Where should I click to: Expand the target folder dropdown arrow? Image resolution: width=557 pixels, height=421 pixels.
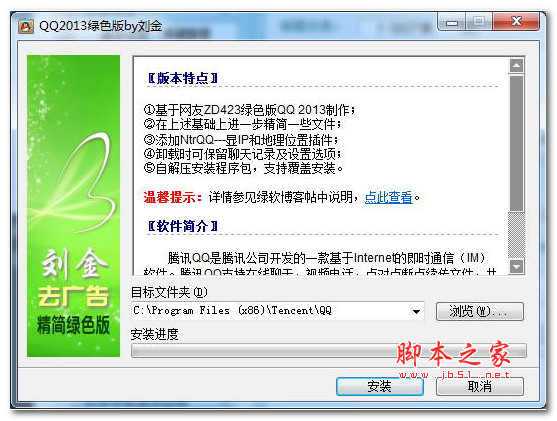point(416,312)
